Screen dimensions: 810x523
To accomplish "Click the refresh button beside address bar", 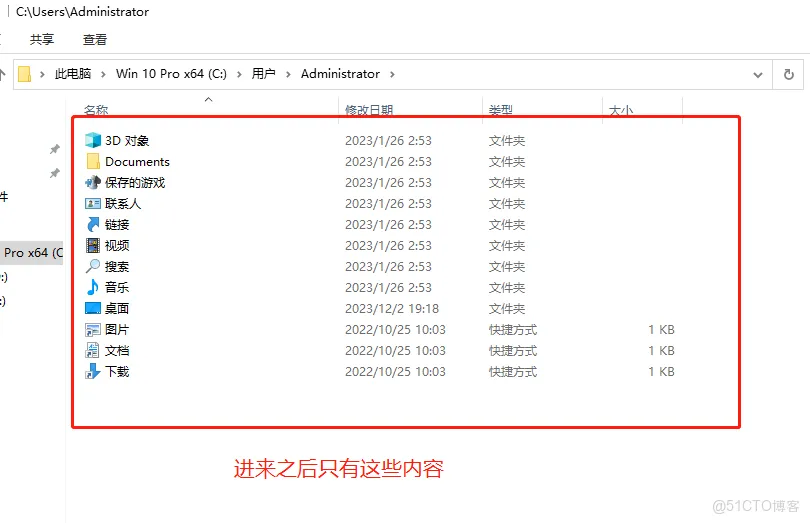I will (789, 74).
